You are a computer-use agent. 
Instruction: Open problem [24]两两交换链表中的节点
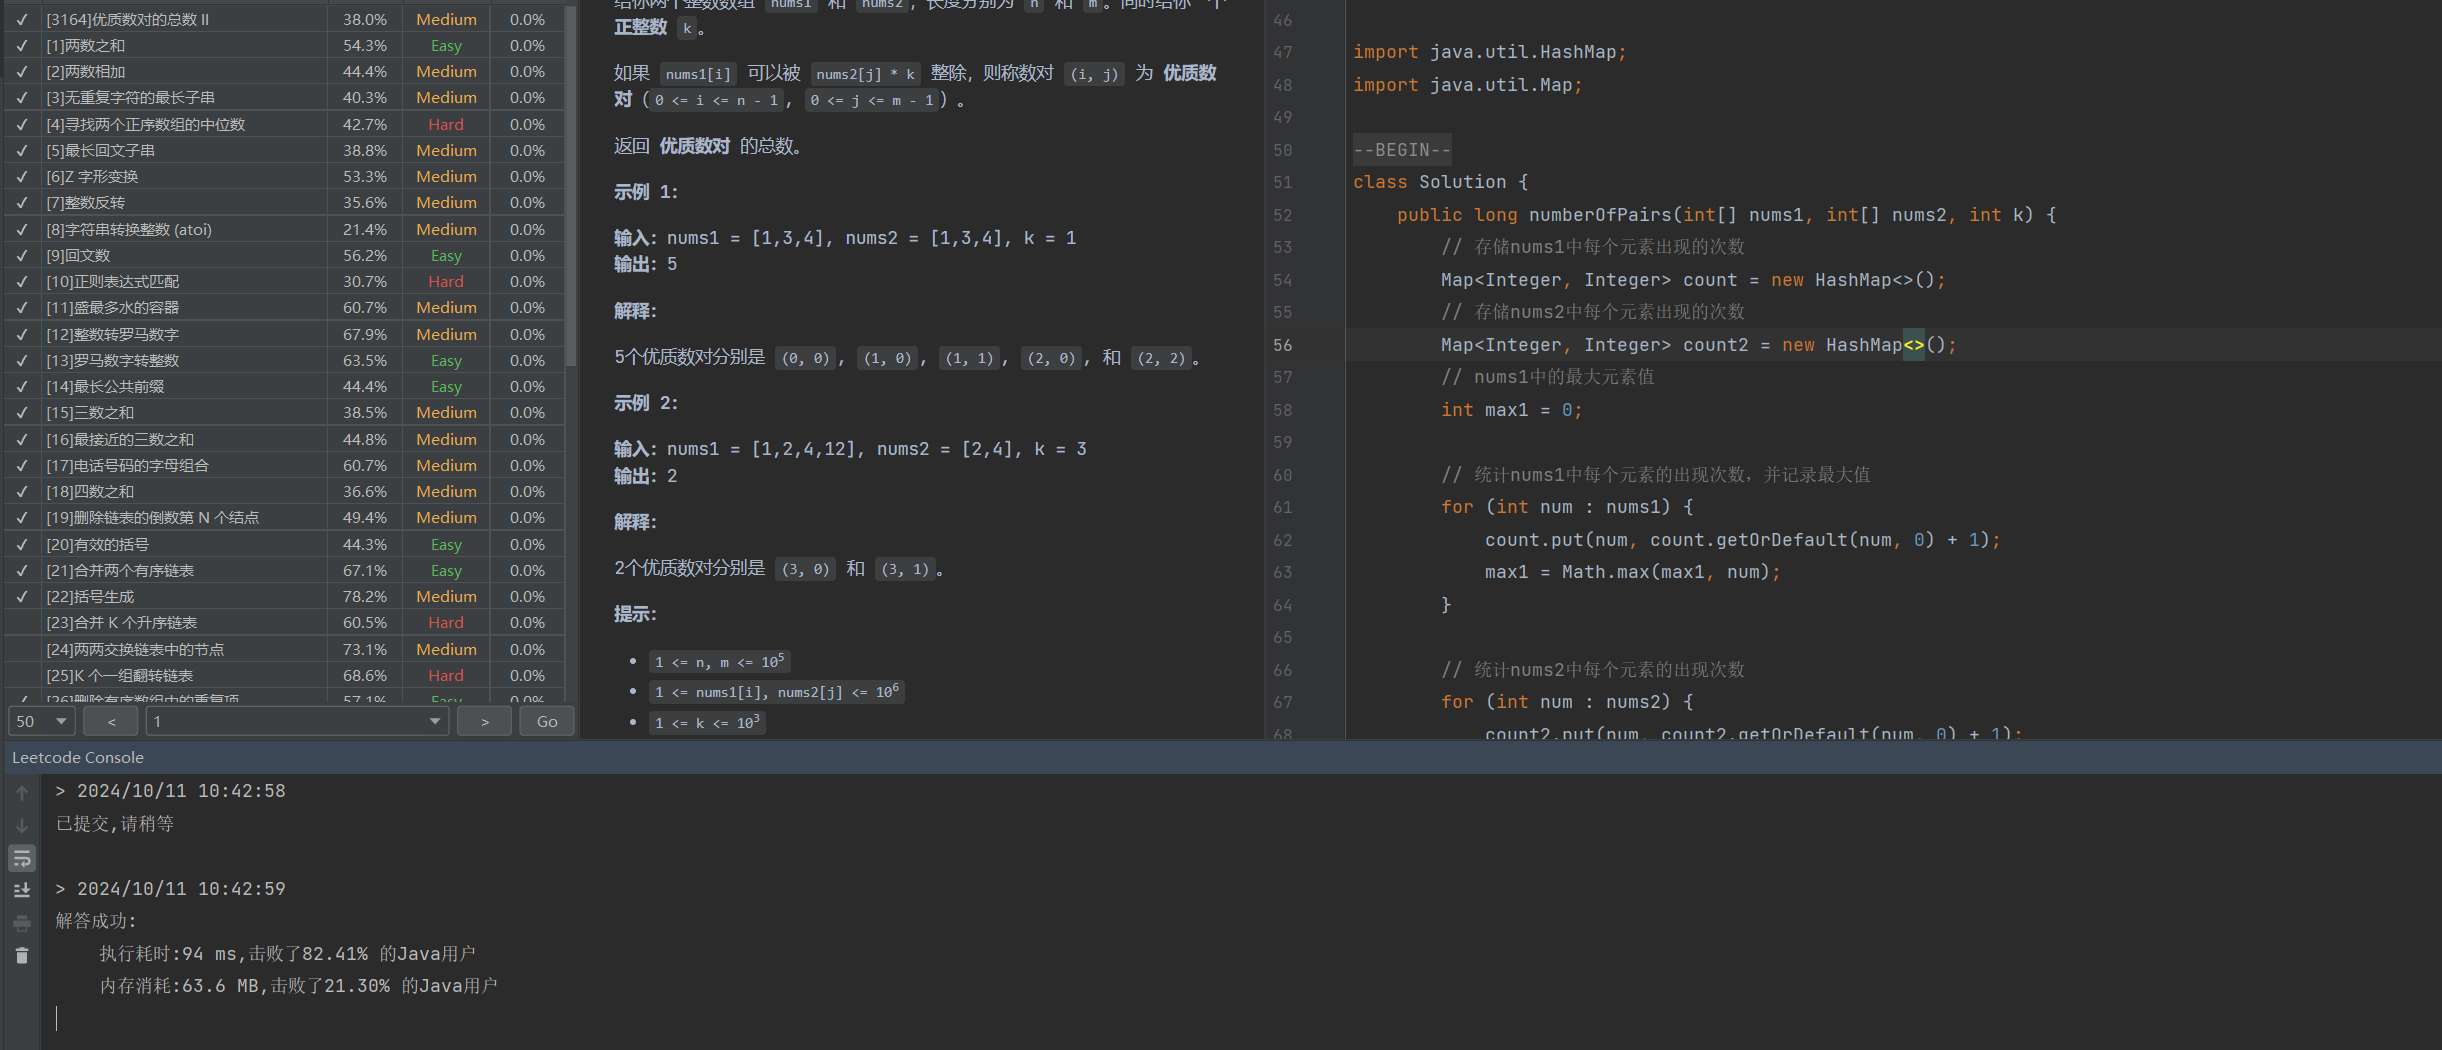coord(135,649)
